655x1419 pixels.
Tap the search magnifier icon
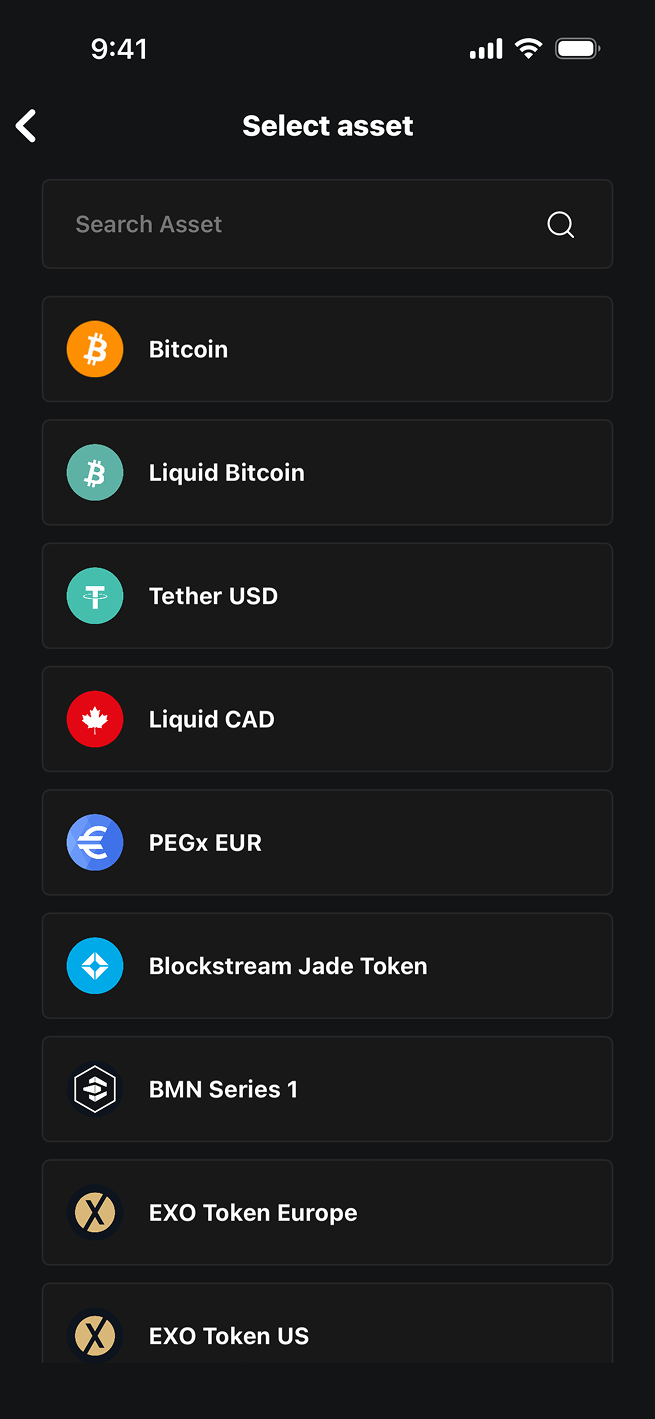[x=560, y=224]
